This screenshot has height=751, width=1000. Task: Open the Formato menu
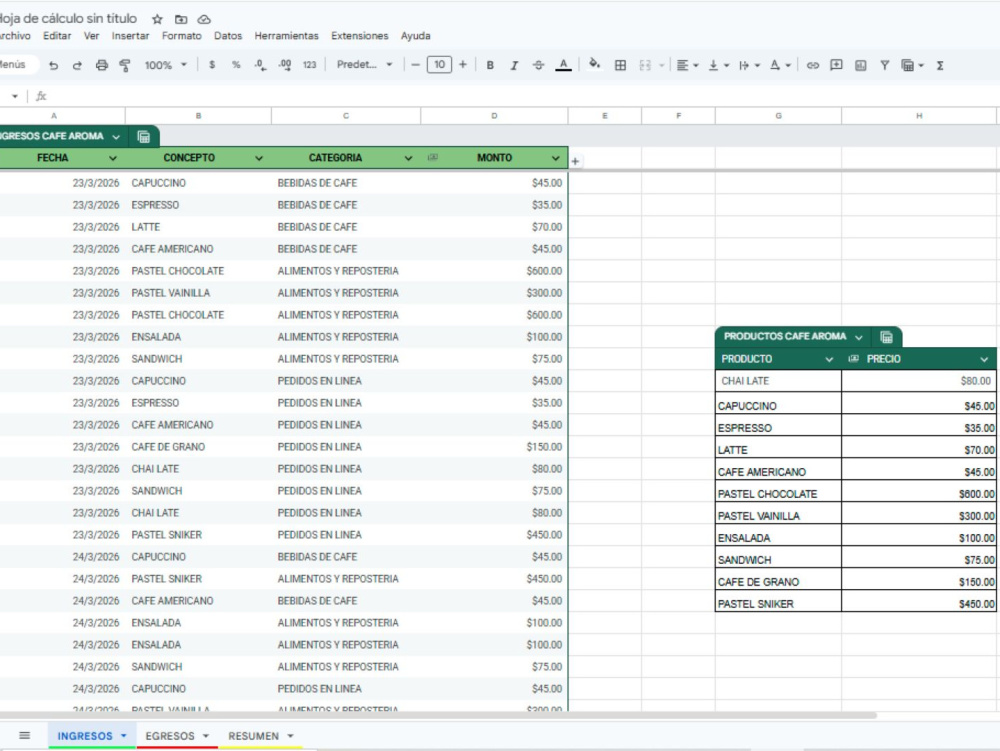(x=181, y=36)
